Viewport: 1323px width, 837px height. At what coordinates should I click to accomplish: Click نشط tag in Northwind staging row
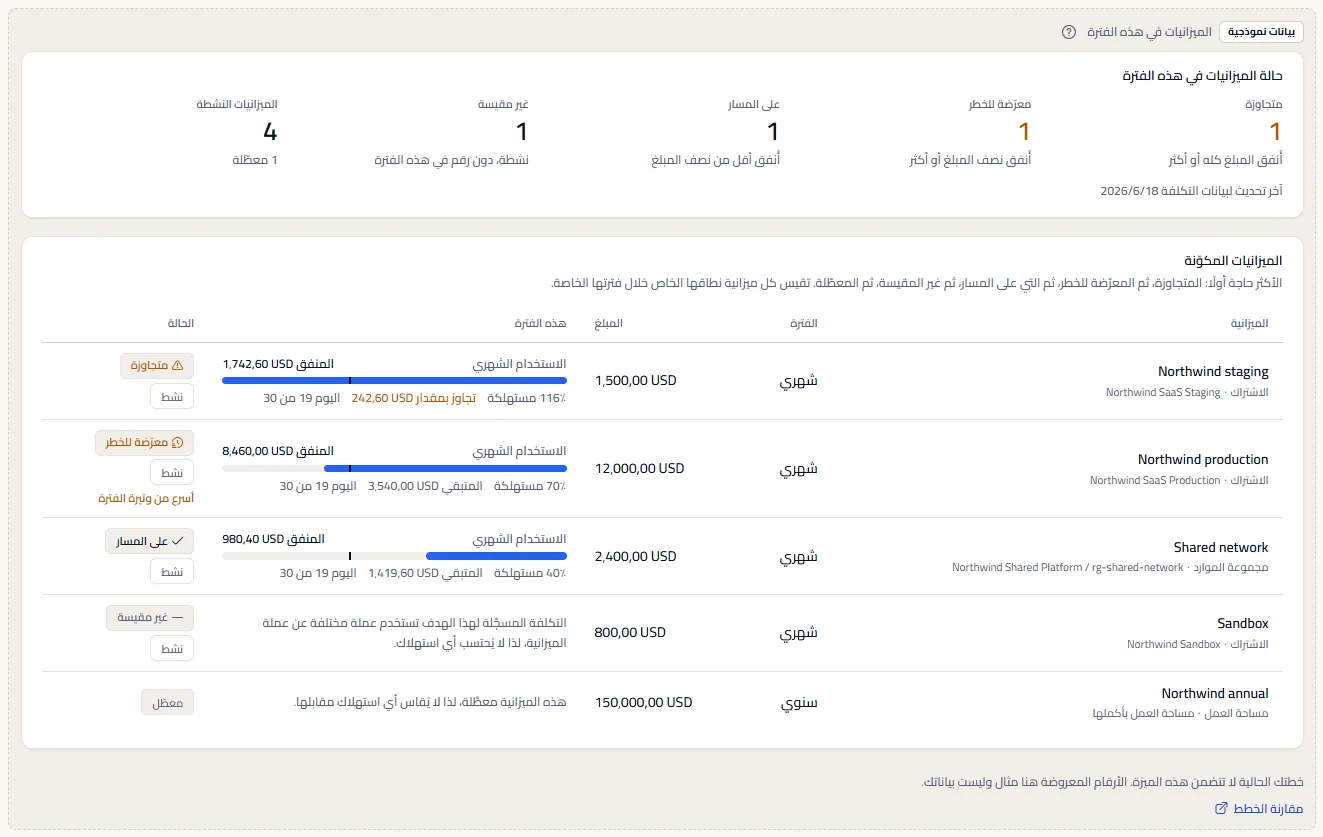point(172,396)
